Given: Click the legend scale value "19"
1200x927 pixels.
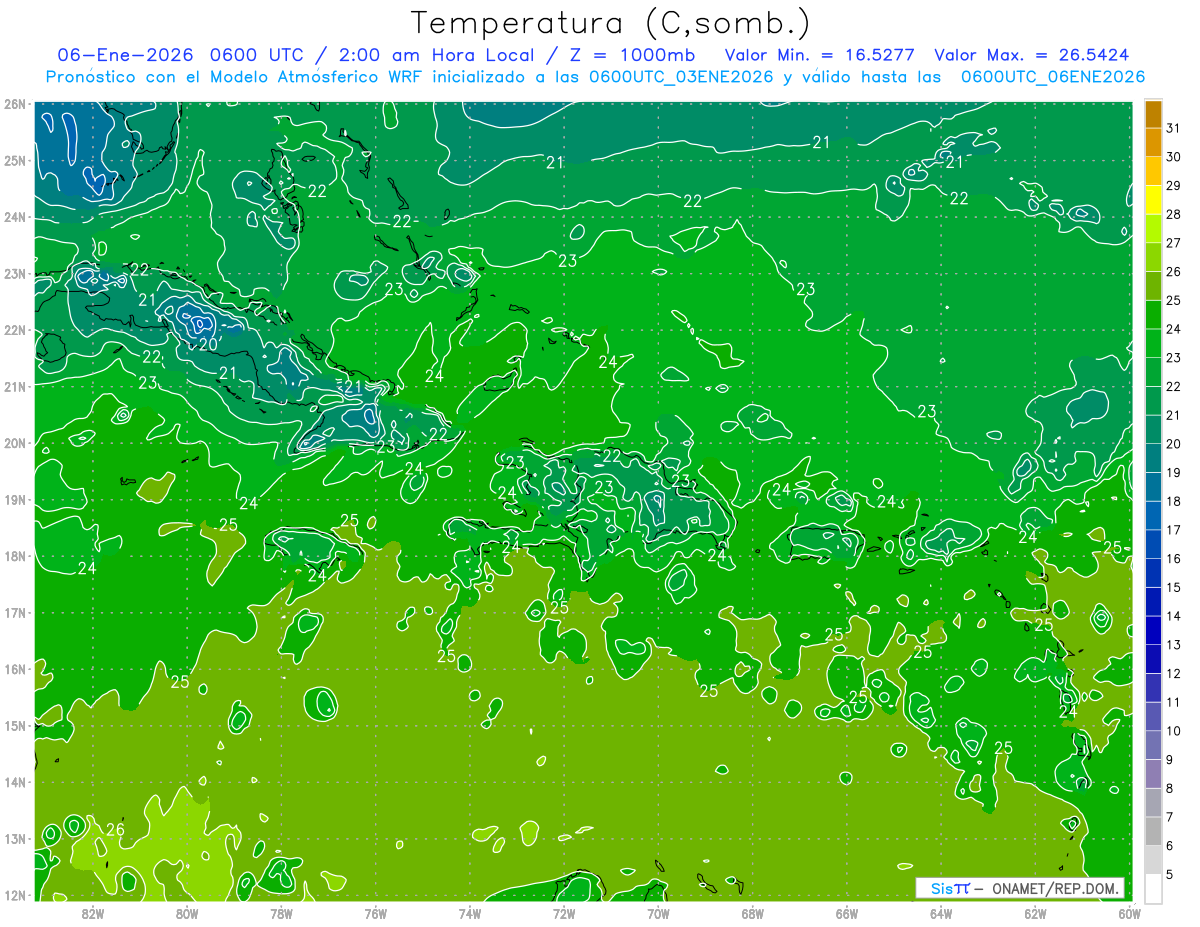Looking at the screenshot, I should pyautogui.click(x=1173, y=473).
